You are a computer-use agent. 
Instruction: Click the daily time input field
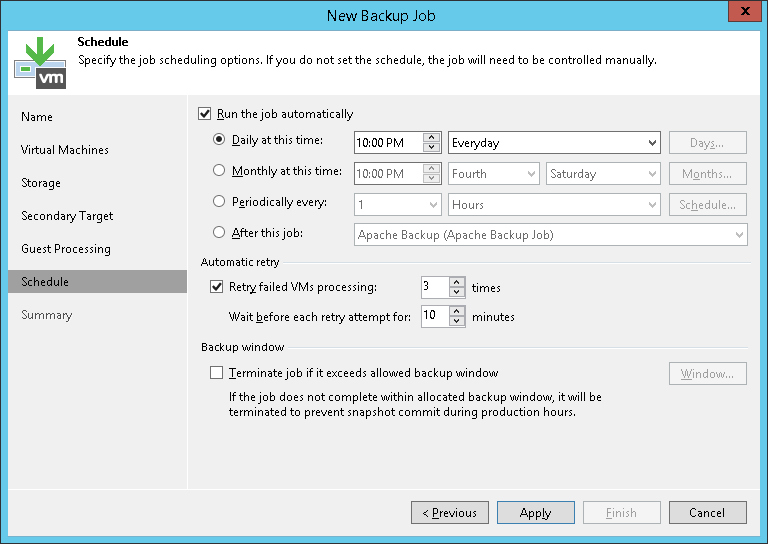(388, 143)
